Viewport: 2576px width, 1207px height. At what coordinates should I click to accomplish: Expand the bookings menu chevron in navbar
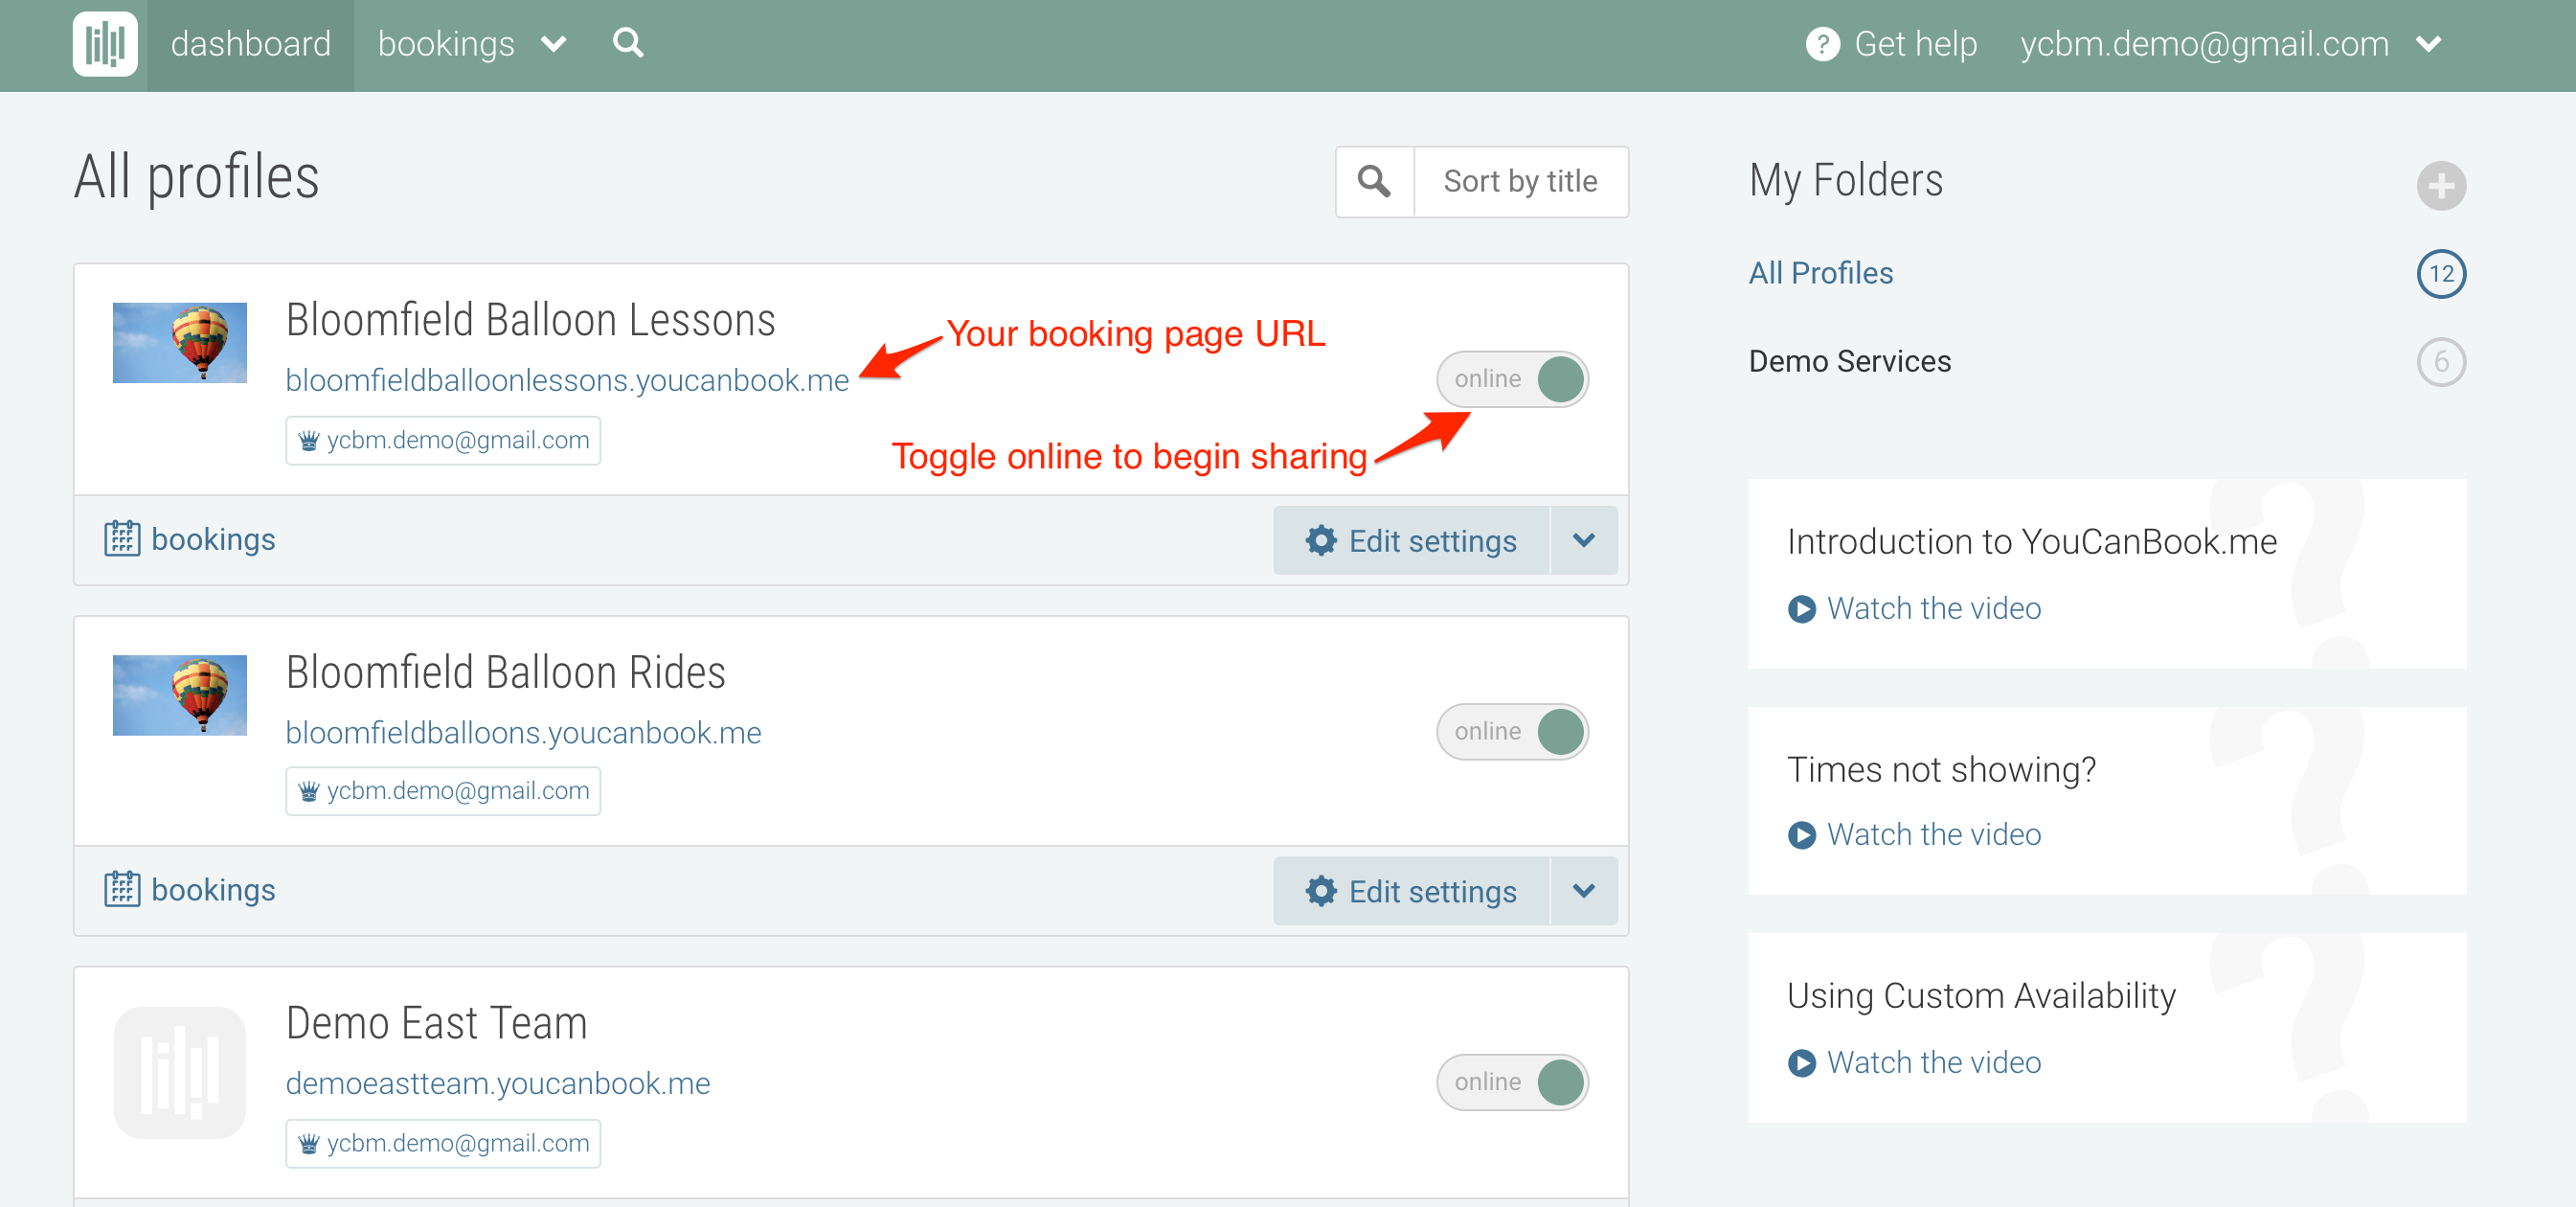pyautogui.click(x=553, y=45)
